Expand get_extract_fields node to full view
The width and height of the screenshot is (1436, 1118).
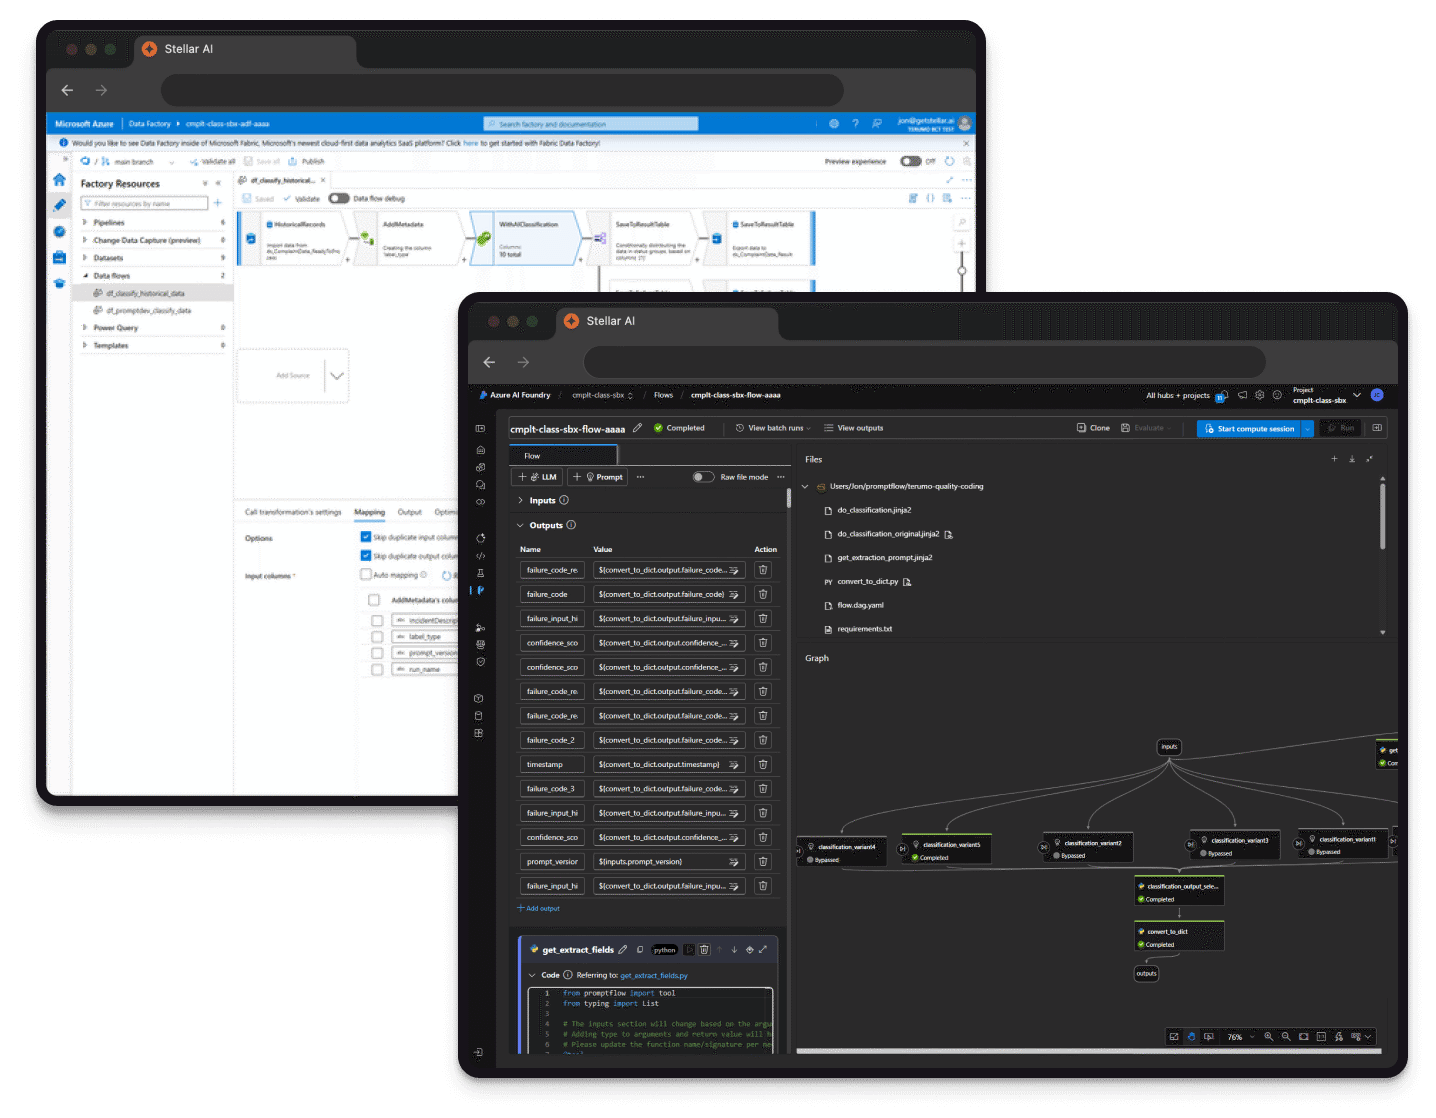click(x=763, y=950)
